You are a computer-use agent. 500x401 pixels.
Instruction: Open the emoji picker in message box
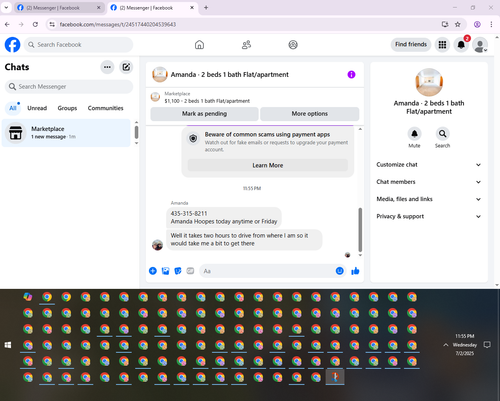(x=339, y=271)
